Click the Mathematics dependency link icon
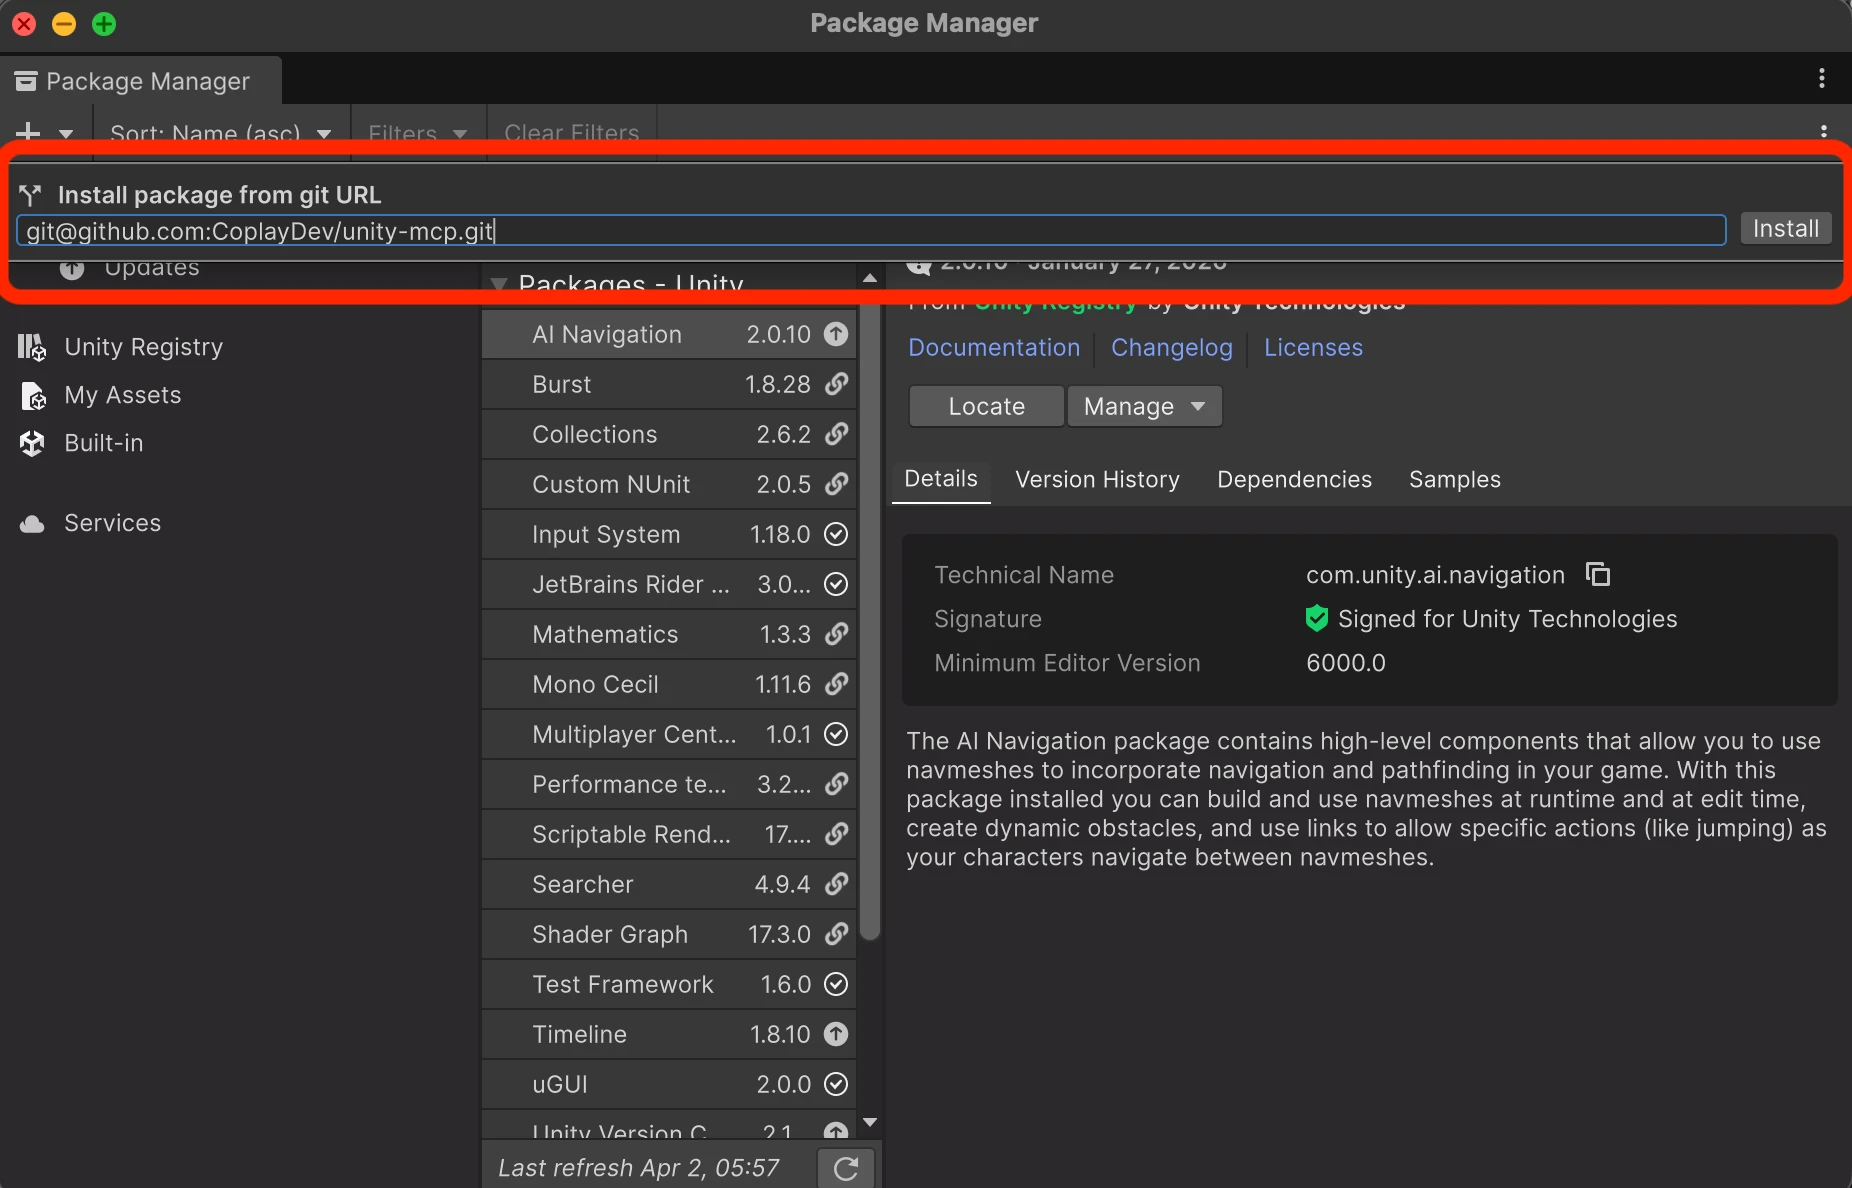This screenshot has height=1188, width=1852. 836,634
